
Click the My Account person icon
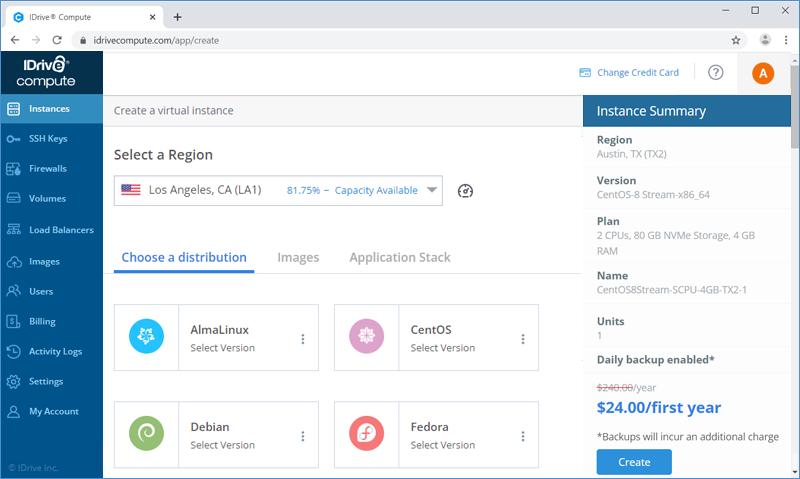pos(14,412)
